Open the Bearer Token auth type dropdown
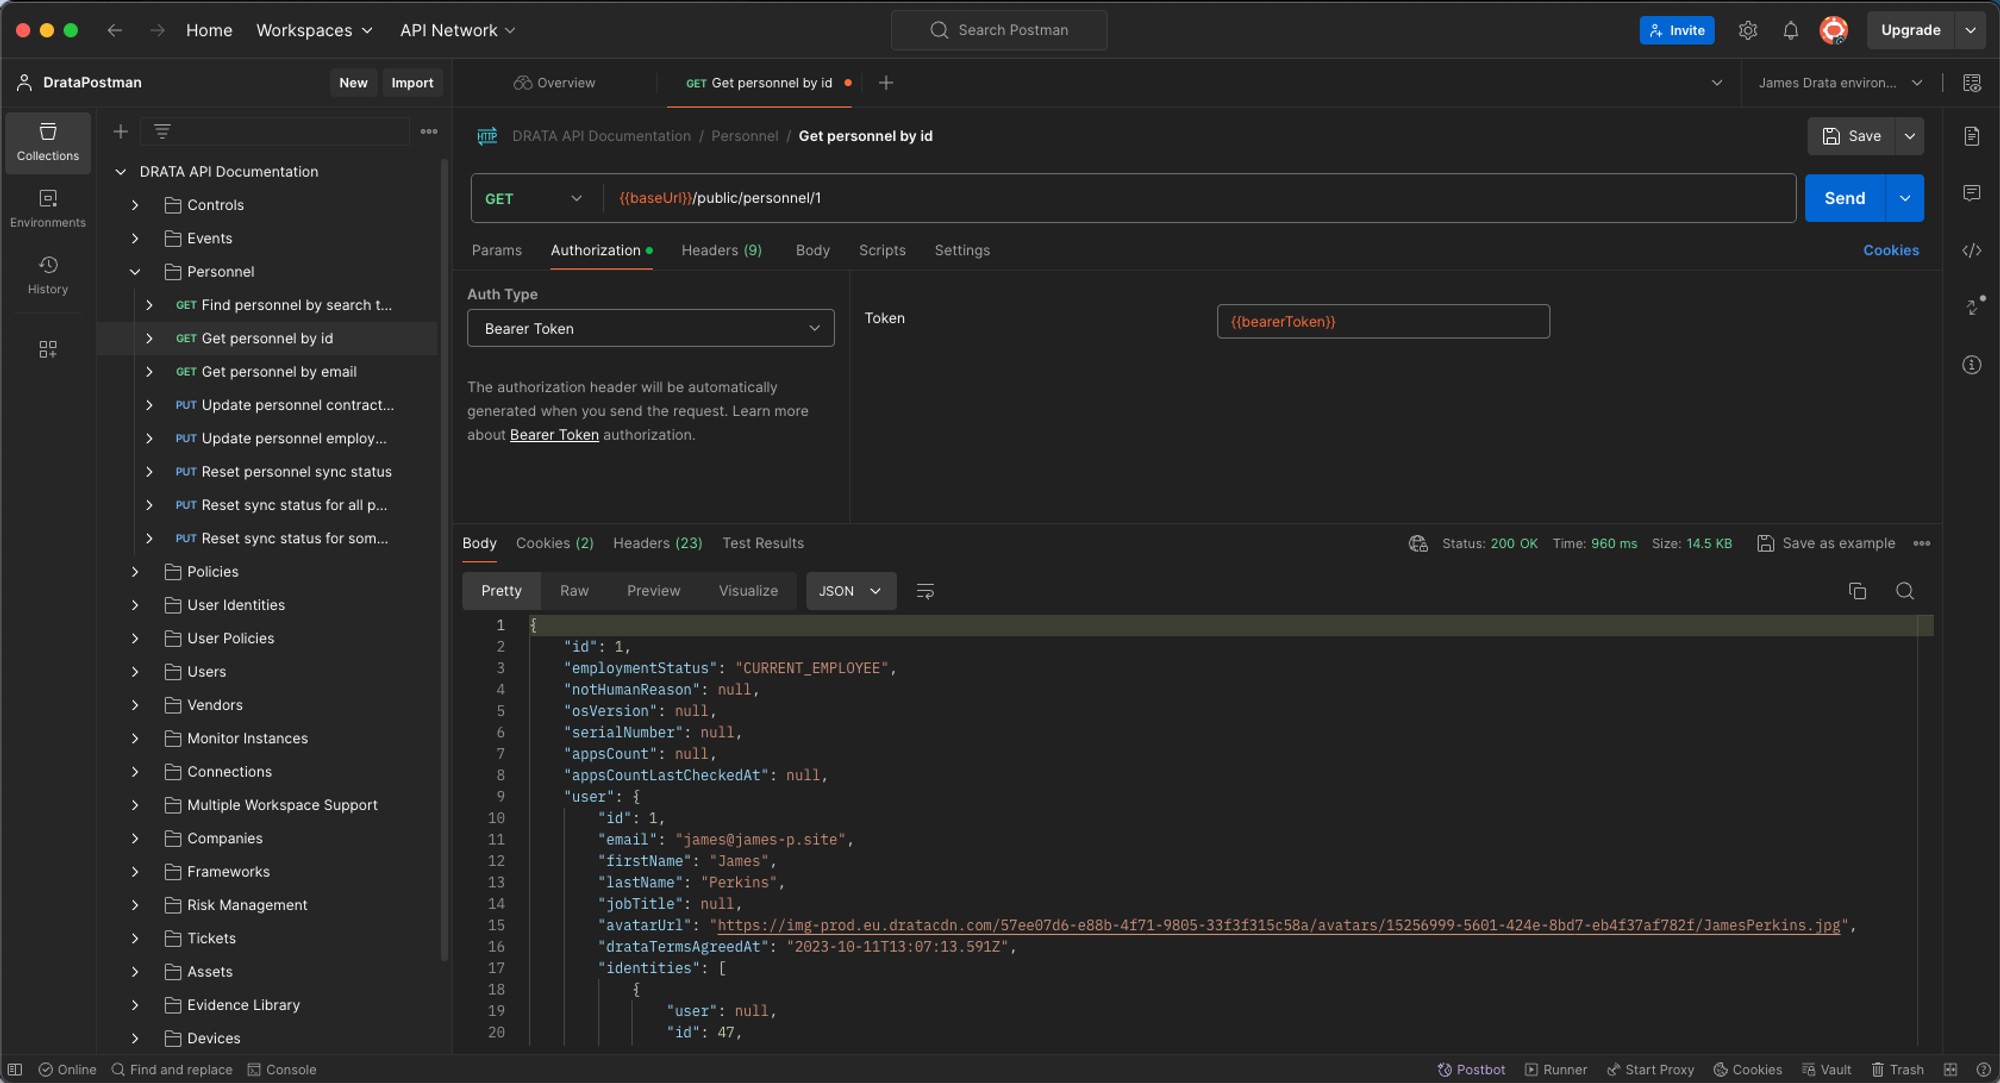This screenshot has height=1083, width=2000. tap(650, 328)
